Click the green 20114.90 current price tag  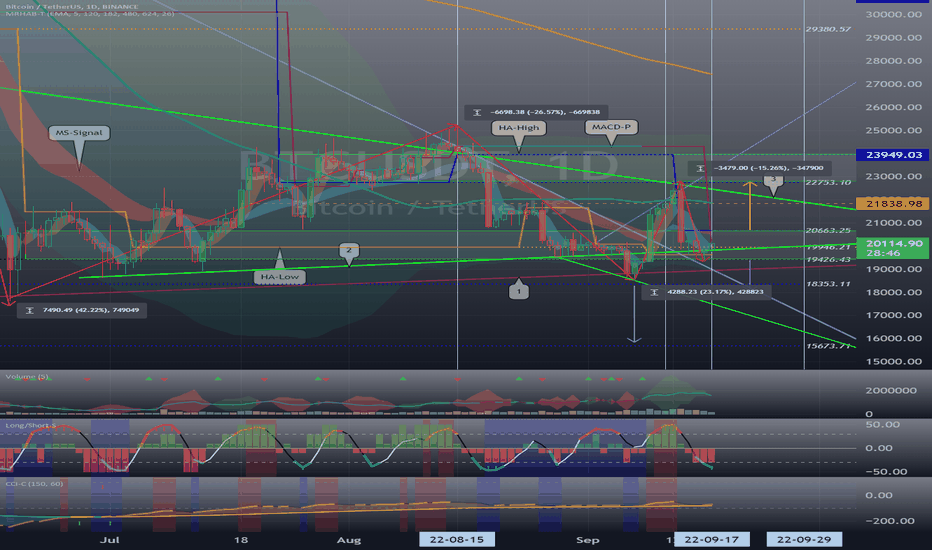pyautogui.click(x=892, y=248)
